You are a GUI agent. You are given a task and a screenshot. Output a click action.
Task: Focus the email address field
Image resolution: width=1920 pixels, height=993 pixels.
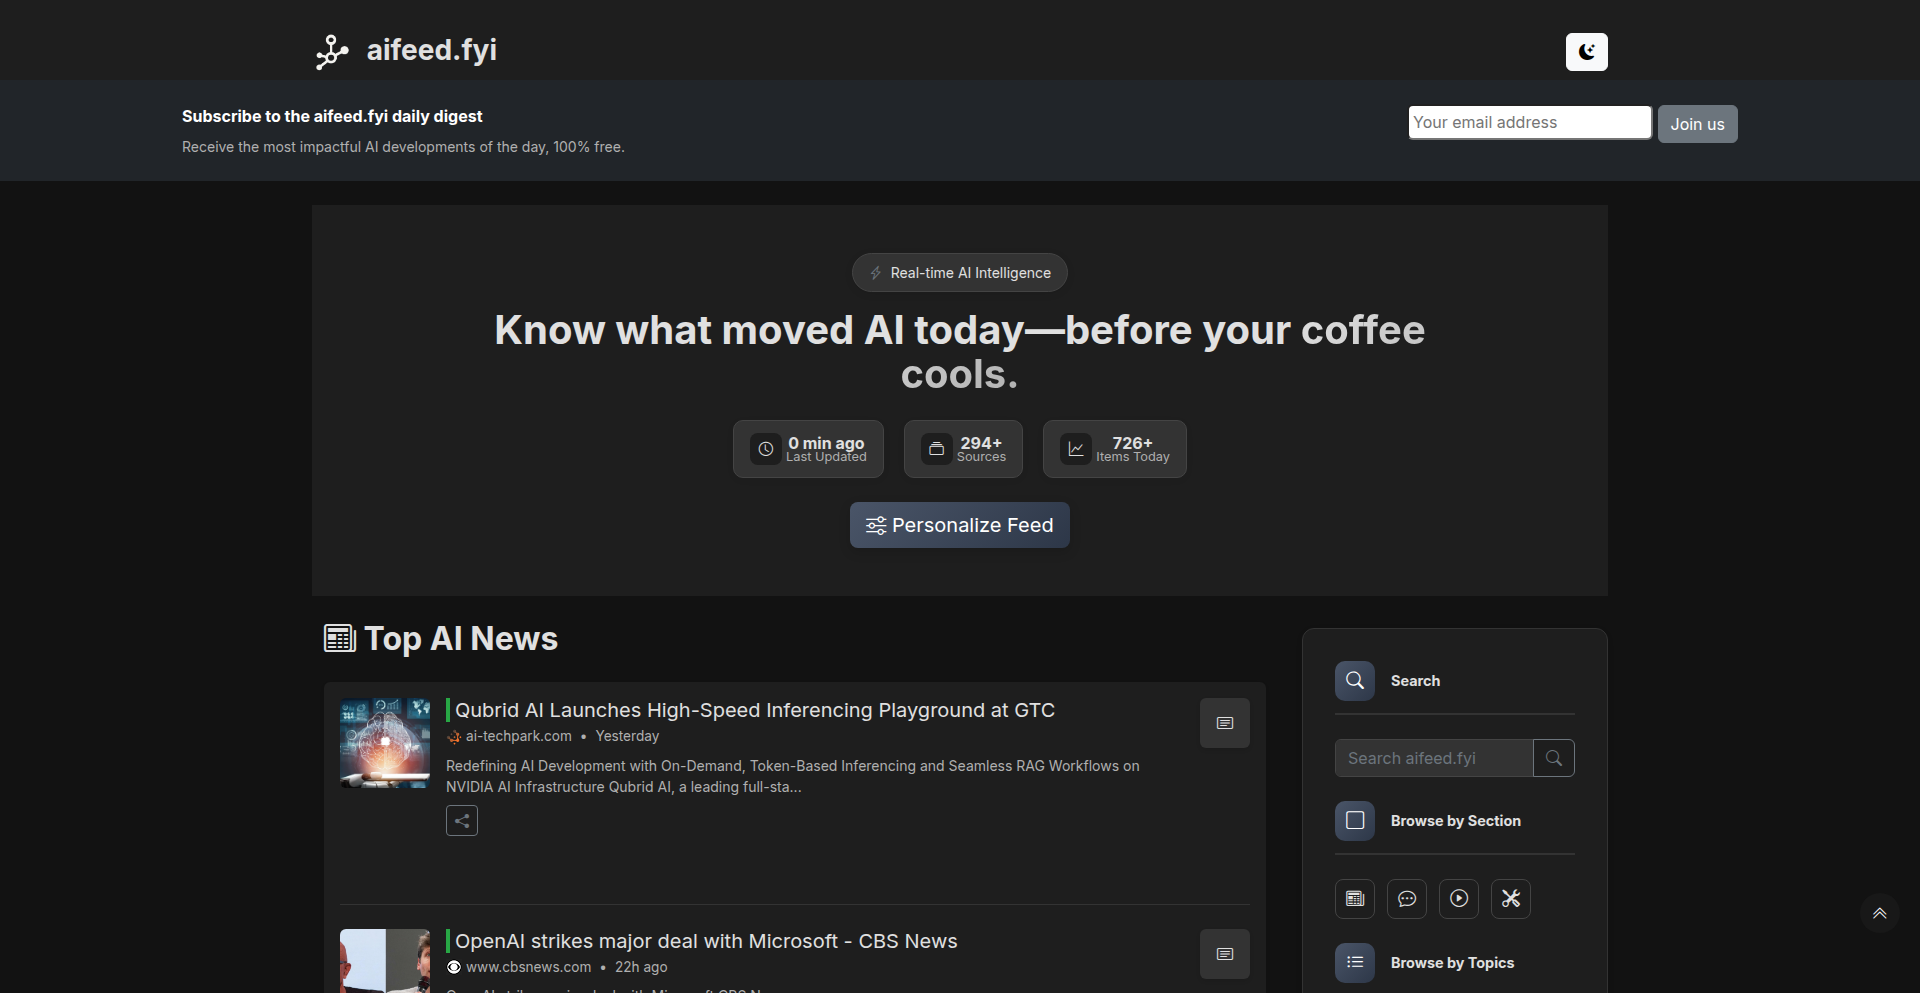pos(1529,122)
